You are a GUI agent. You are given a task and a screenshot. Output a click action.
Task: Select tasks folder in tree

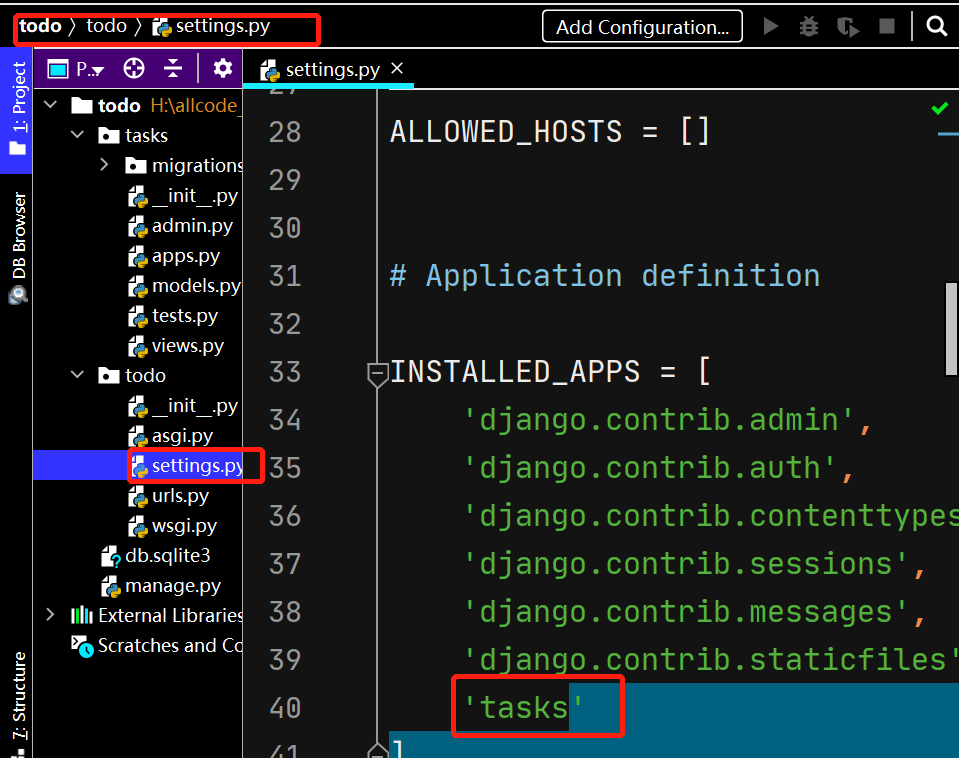click(x=133, y=135)
